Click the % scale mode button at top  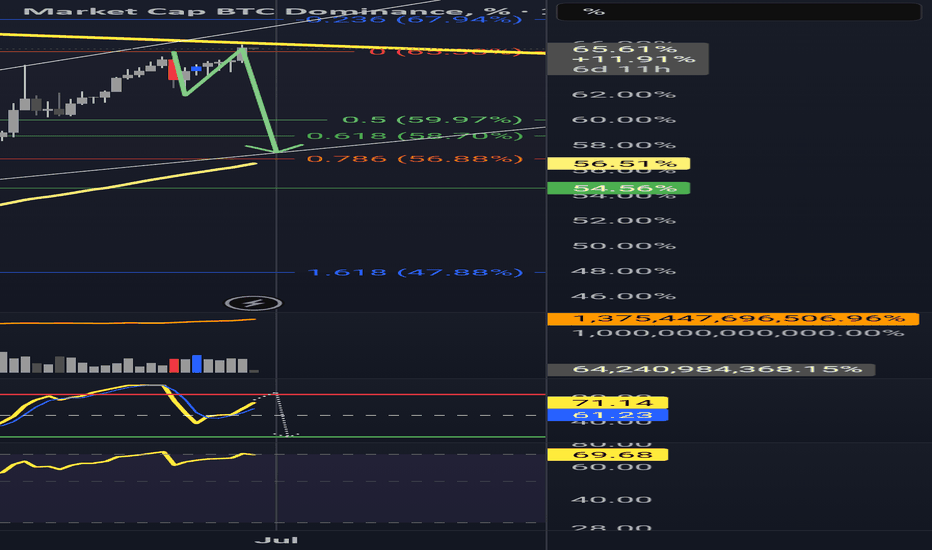(738, 11)
